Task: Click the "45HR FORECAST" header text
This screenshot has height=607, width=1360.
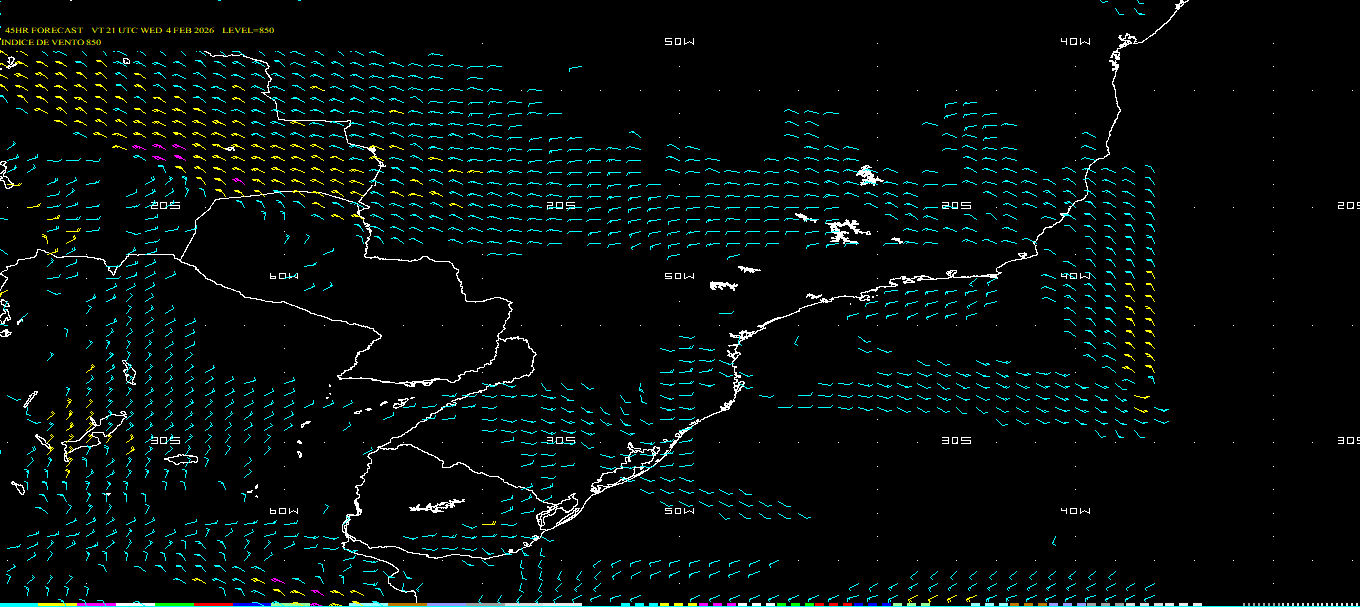Action: pyautogui.click(x=44, y=30)
